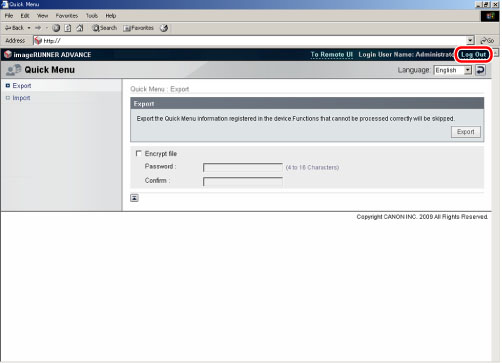Open browser Search toolbar button
This screenshot has width=502, height=363.
click(104, 28)
